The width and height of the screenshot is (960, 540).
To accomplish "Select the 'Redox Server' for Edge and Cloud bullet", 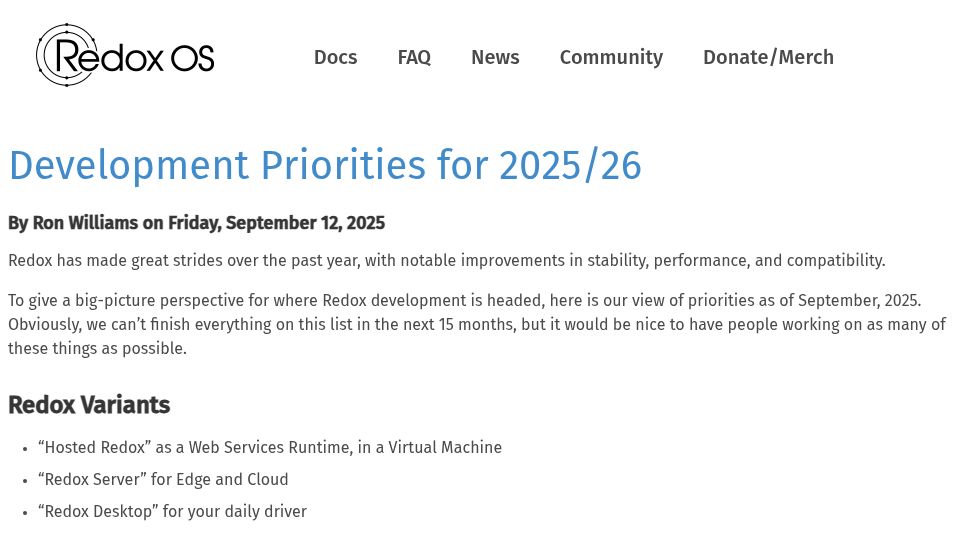I will (x=163, y=479).
